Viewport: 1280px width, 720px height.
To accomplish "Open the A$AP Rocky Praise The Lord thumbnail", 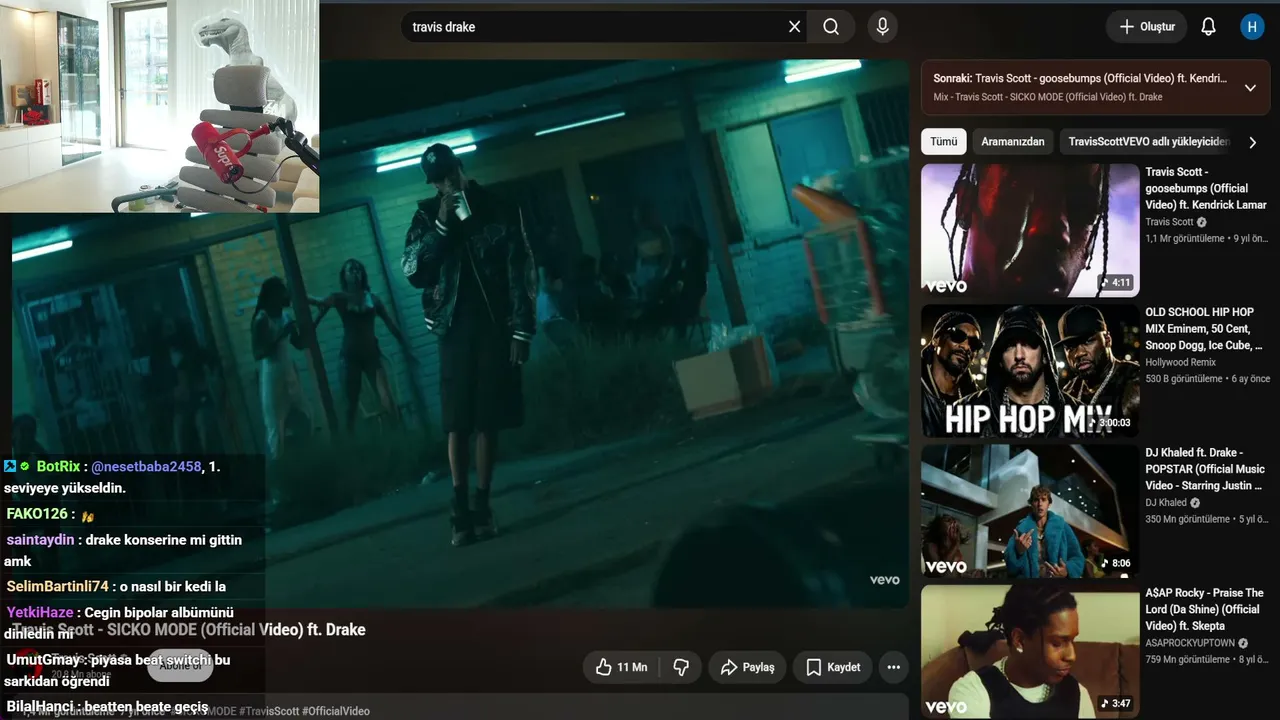I will [x=1030, y=651].
